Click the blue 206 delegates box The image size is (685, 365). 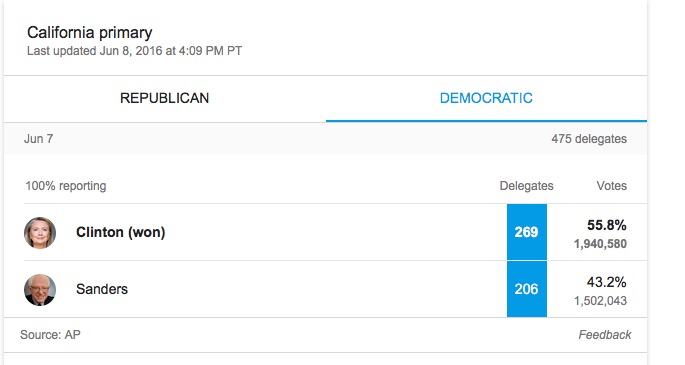[527, 289]
